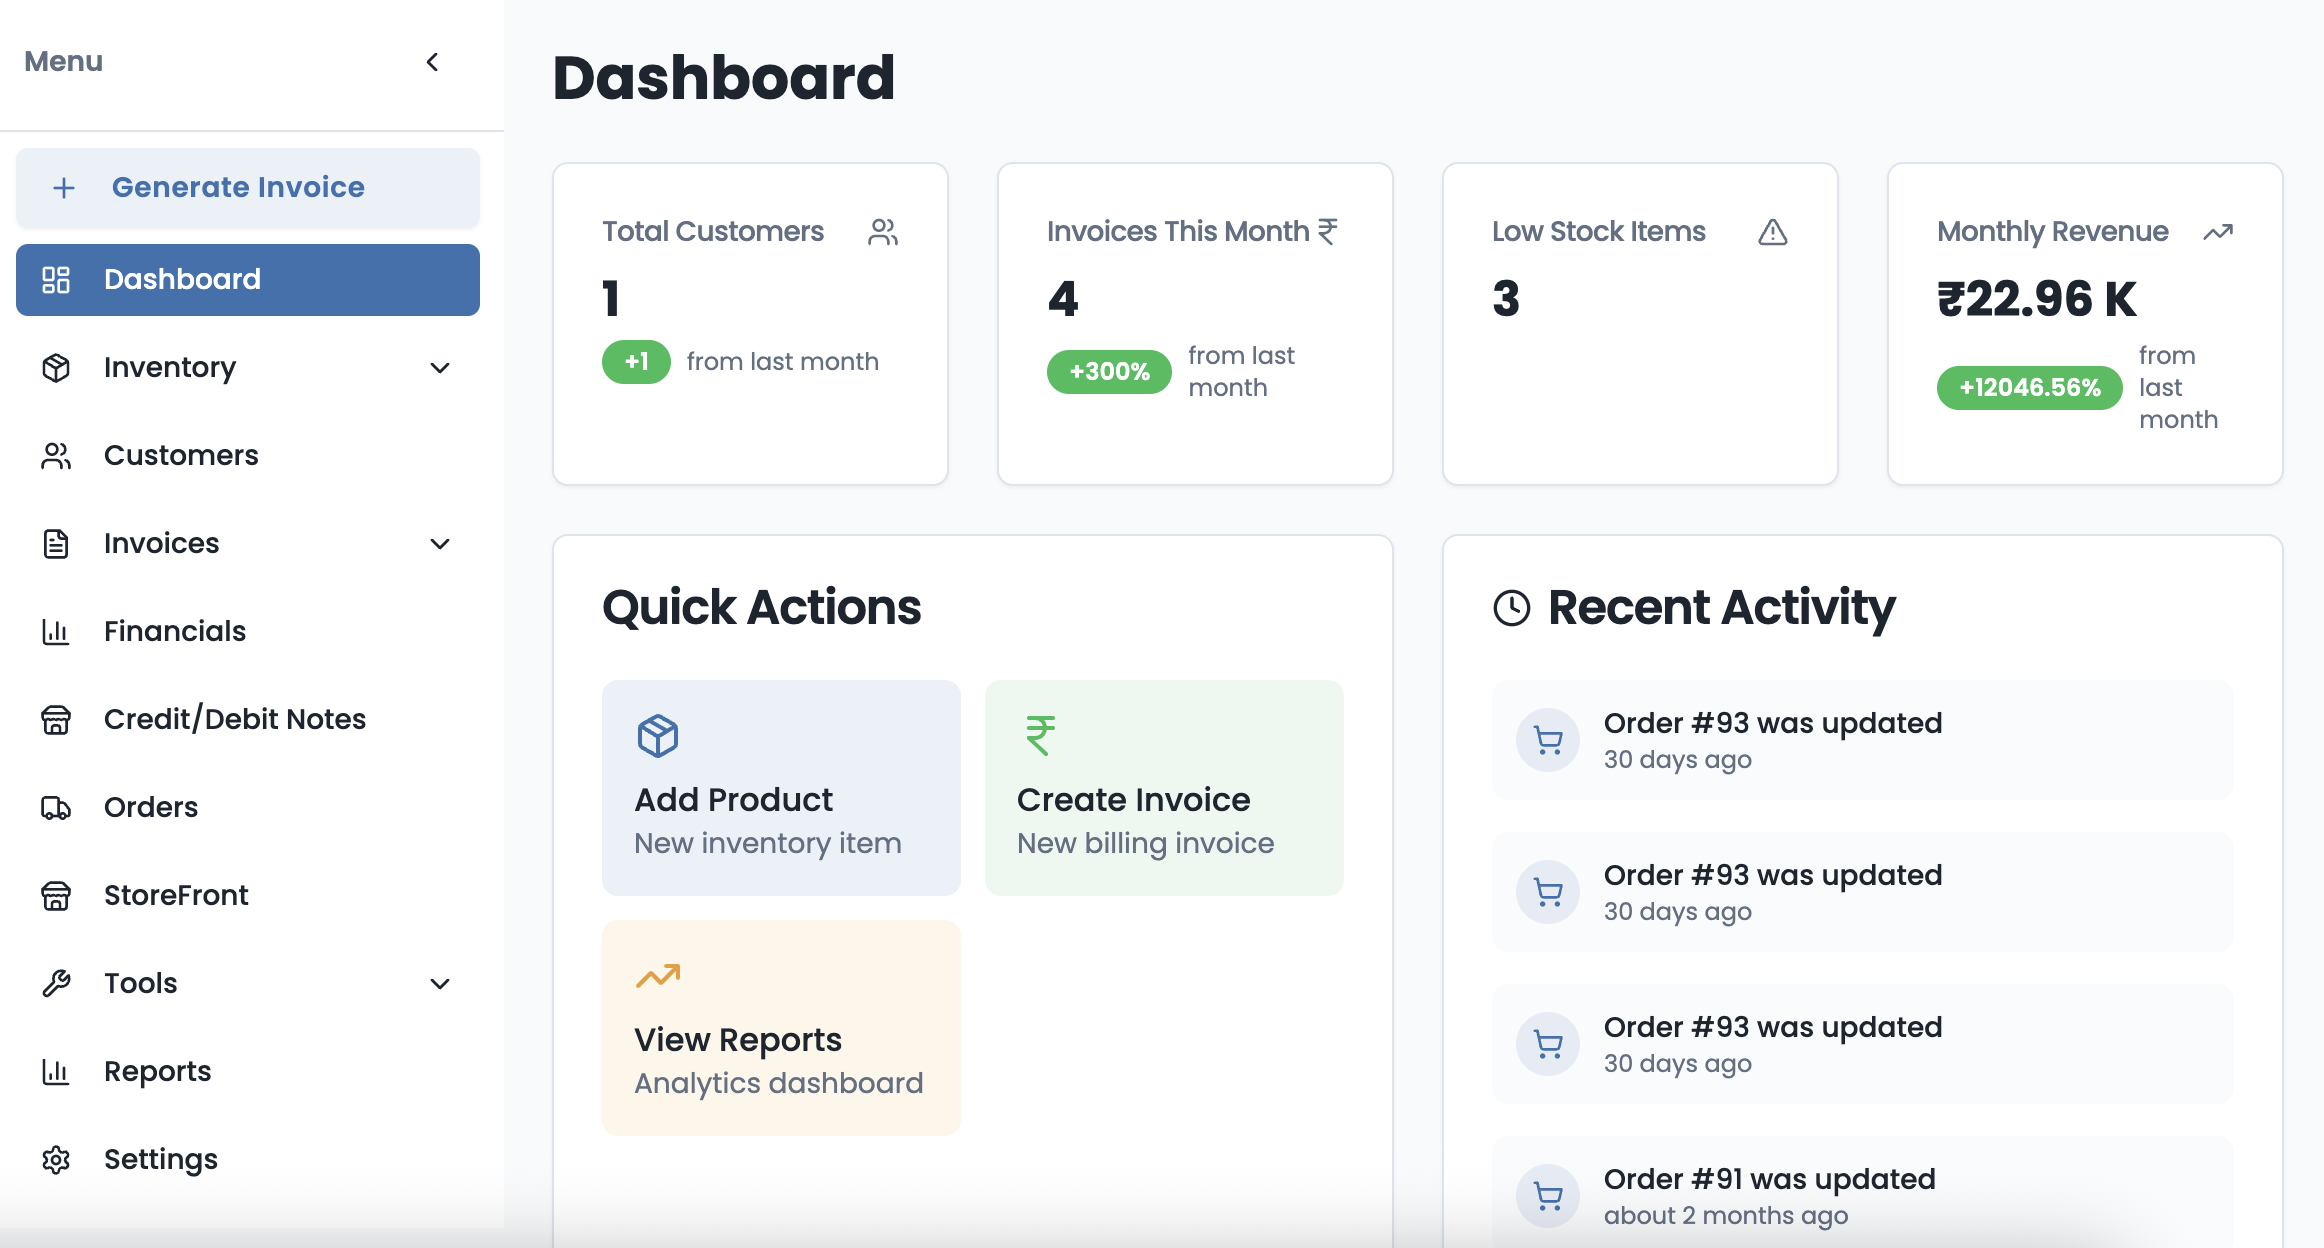
Task: Click the Add Product quick action
Action: click(x=780, y=788)
